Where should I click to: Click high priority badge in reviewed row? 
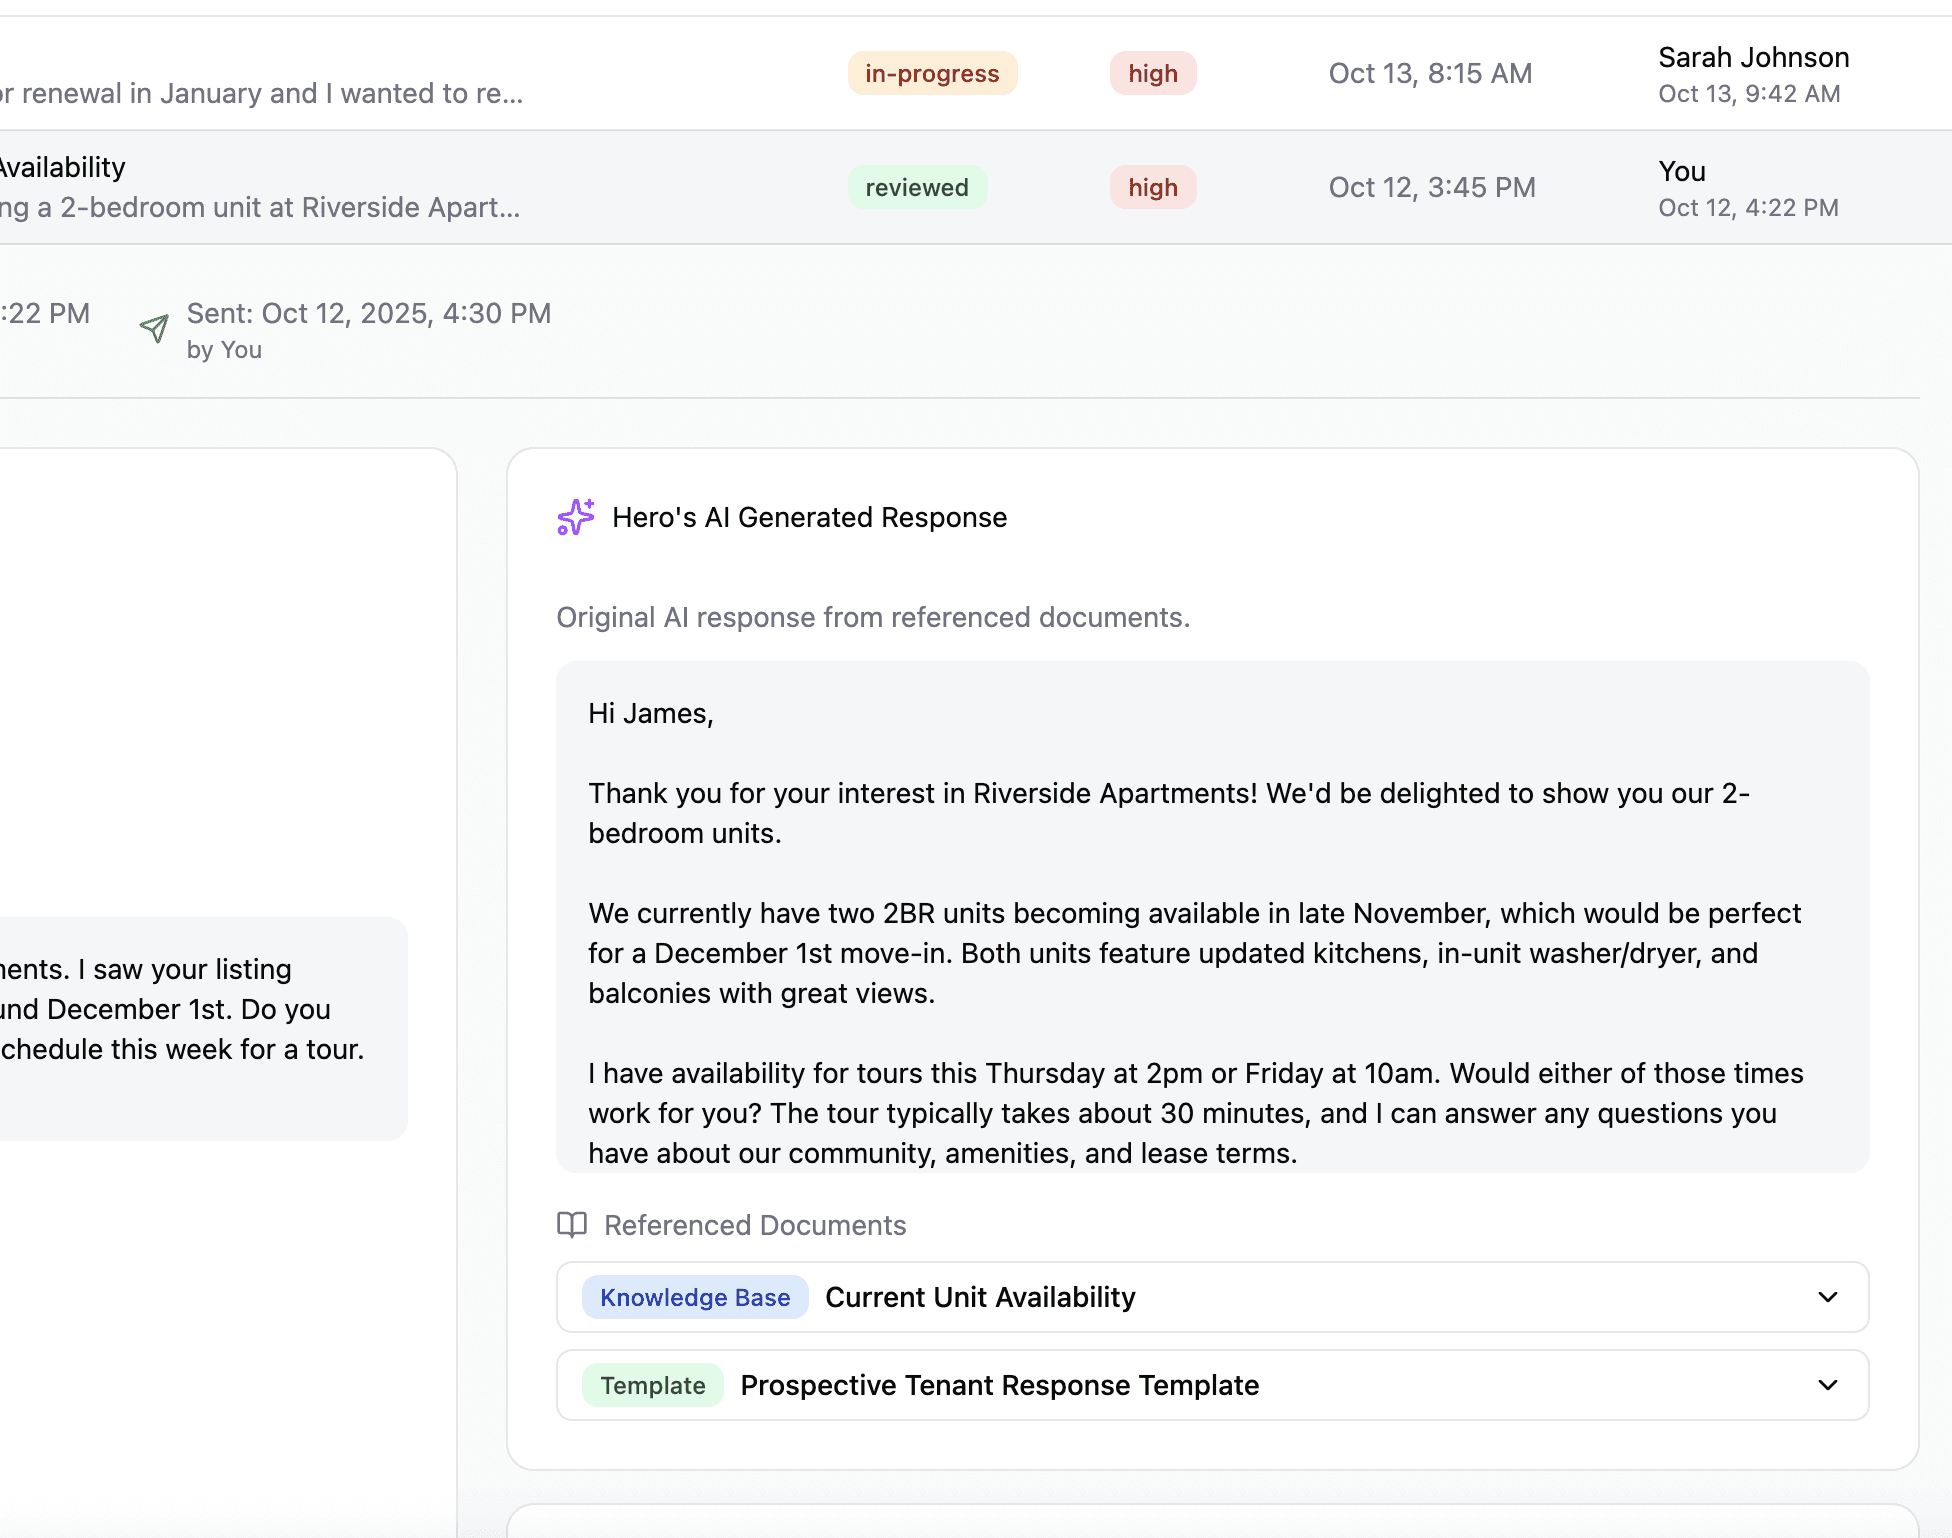[x=1152, y=187]
